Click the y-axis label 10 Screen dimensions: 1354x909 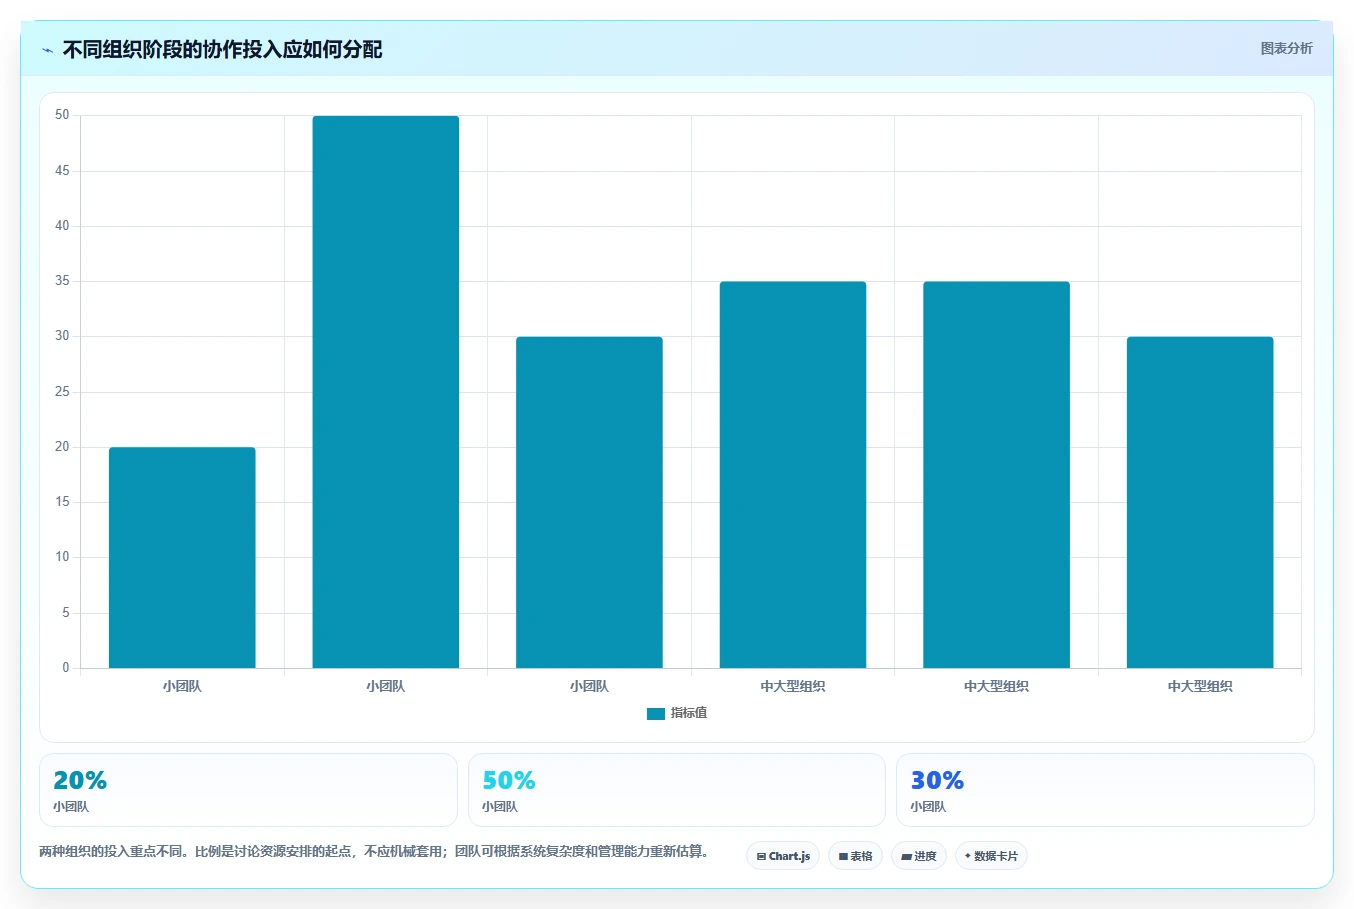62,557
